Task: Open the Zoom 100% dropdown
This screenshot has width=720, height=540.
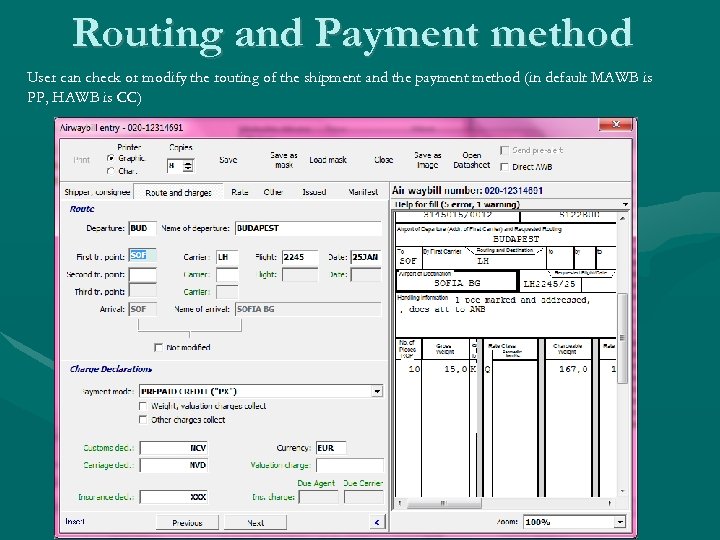Action: pos(619,522)
